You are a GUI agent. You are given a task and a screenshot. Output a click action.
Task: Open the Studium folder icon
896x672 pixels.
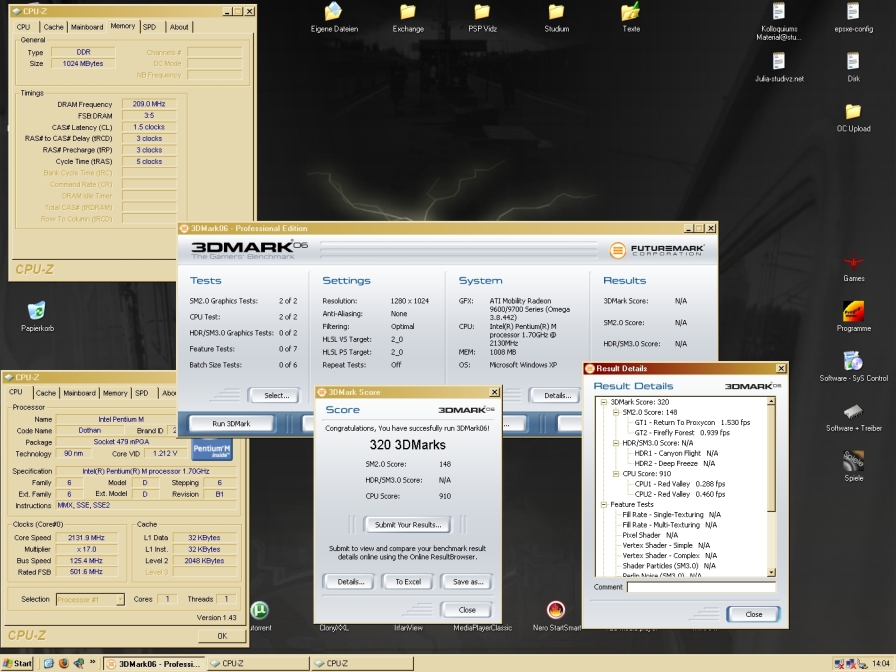coord(557,17)
